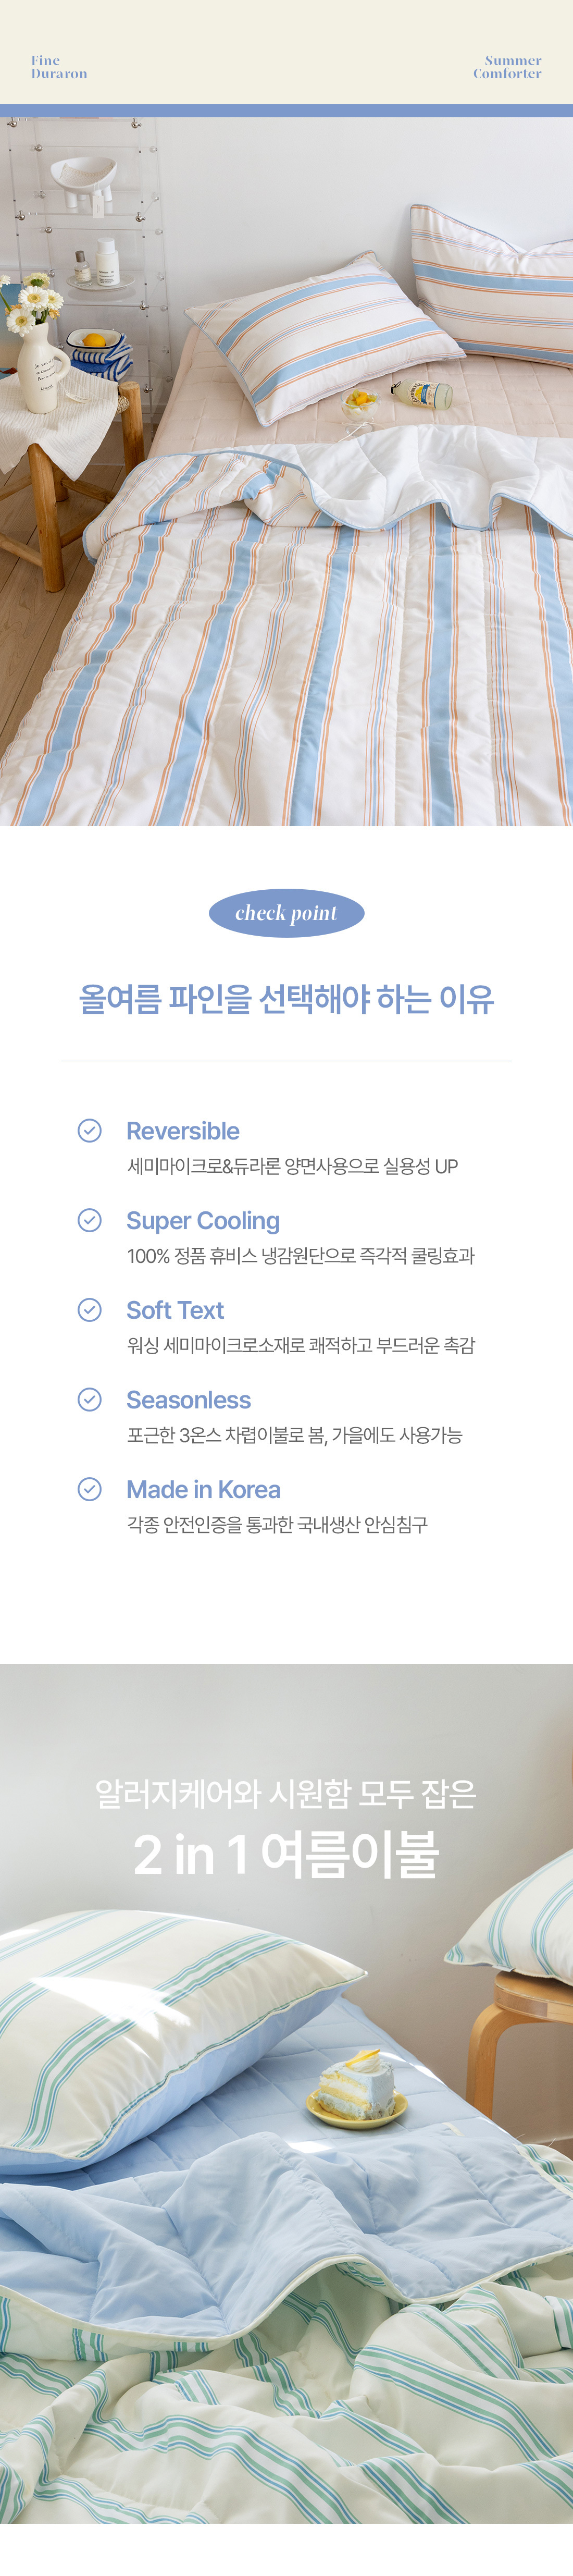Click the cake slice on the yellow plate
Screen dimensions: 573x2576
click(356, 2091)
